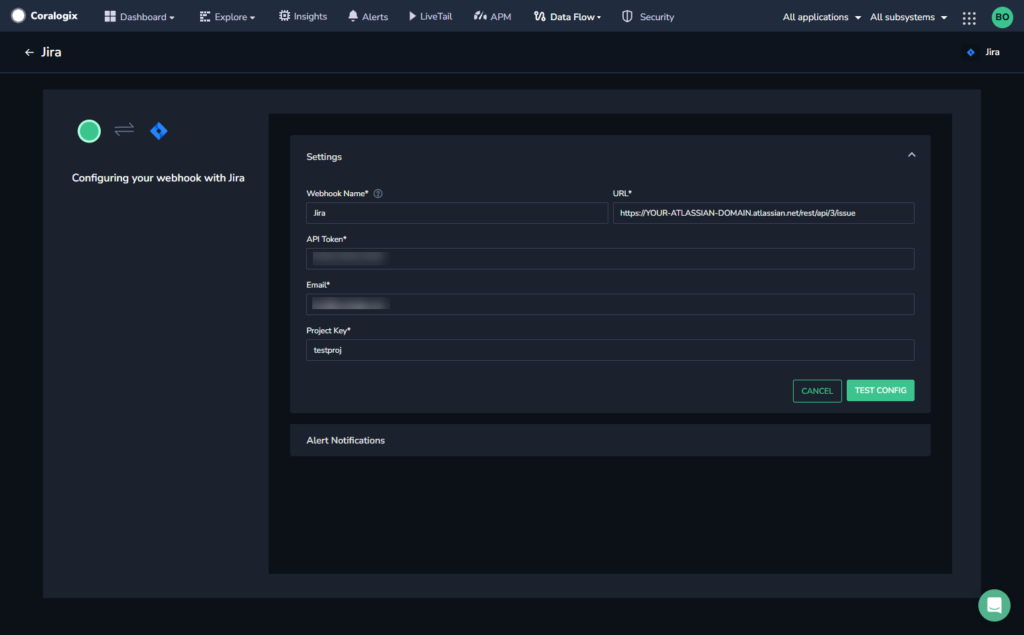Click the Explore icon
Image resolution: width=1024 pixels, height=635 pixels.
pos(204,16)
